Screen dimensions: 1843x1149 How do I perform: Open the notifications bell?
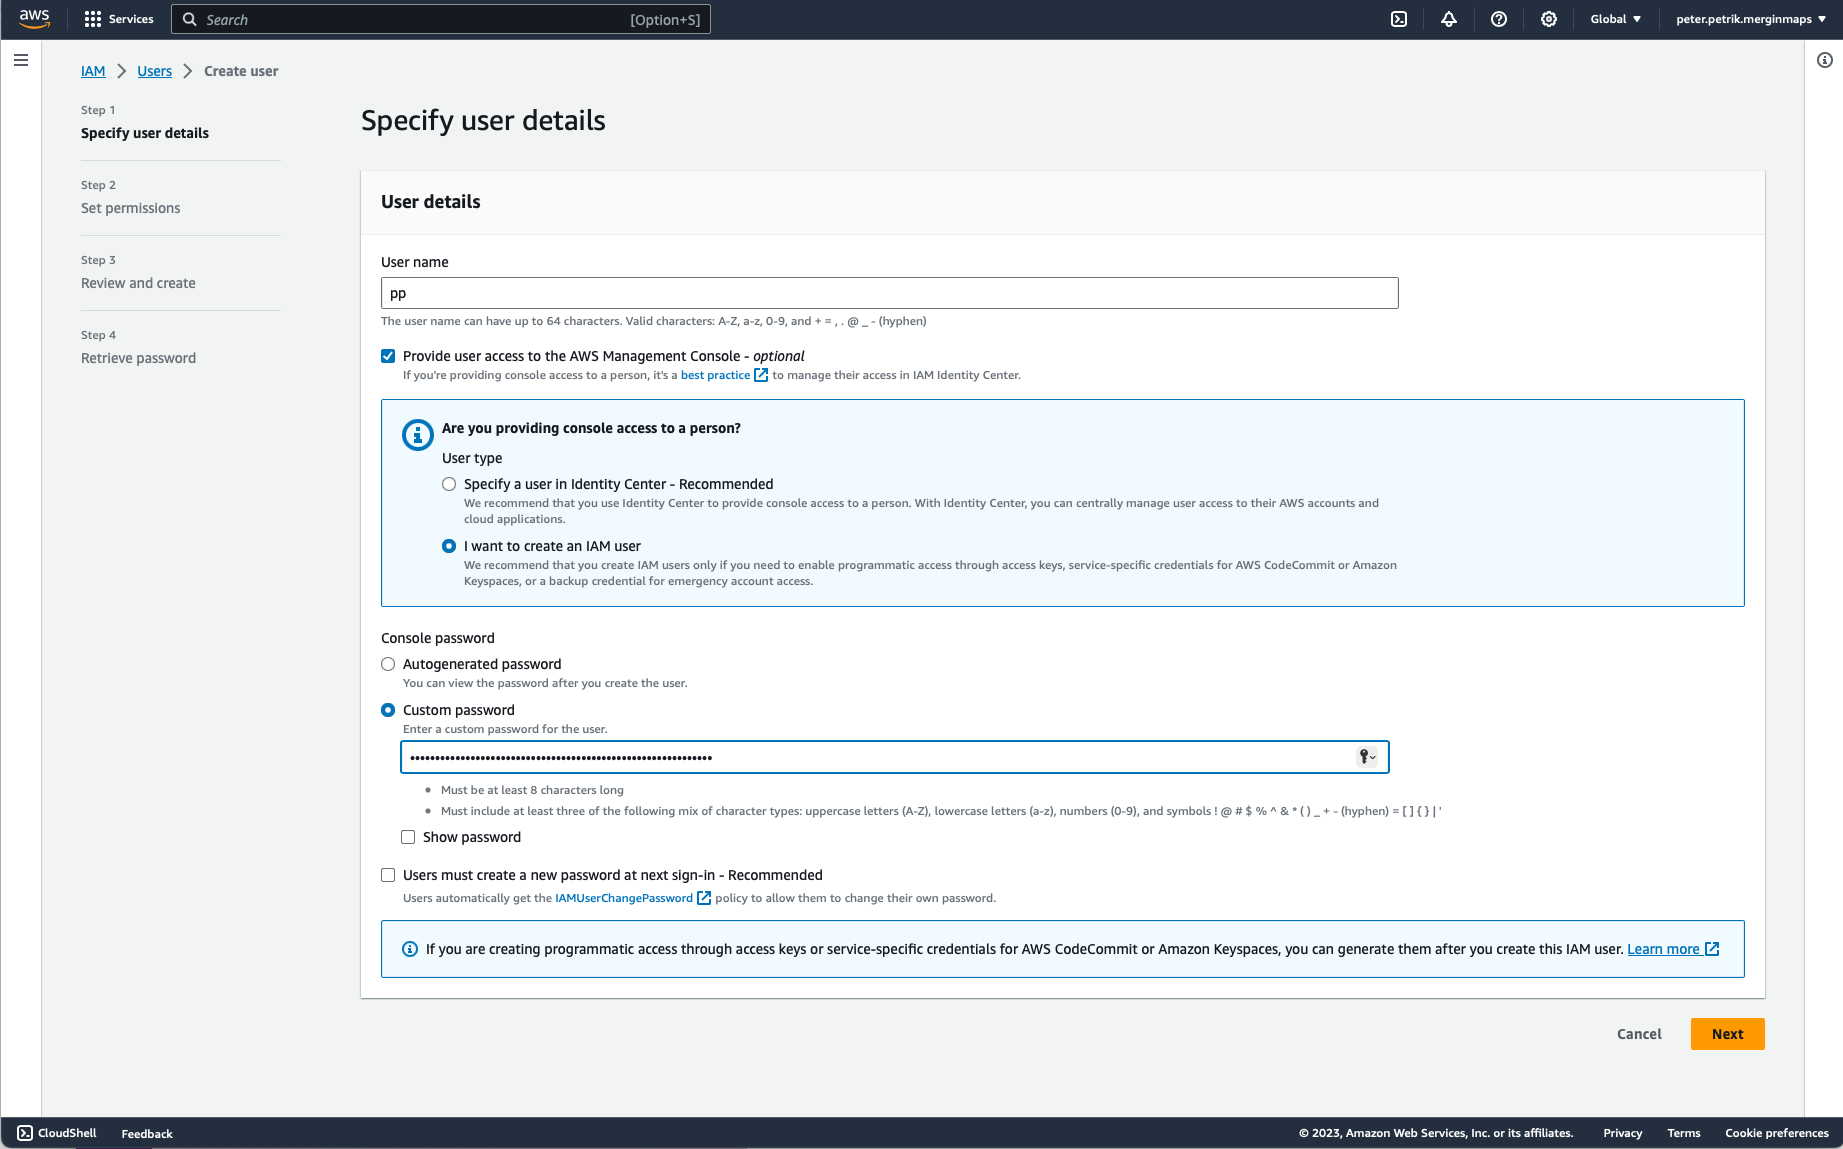(x=1449, y=19)
